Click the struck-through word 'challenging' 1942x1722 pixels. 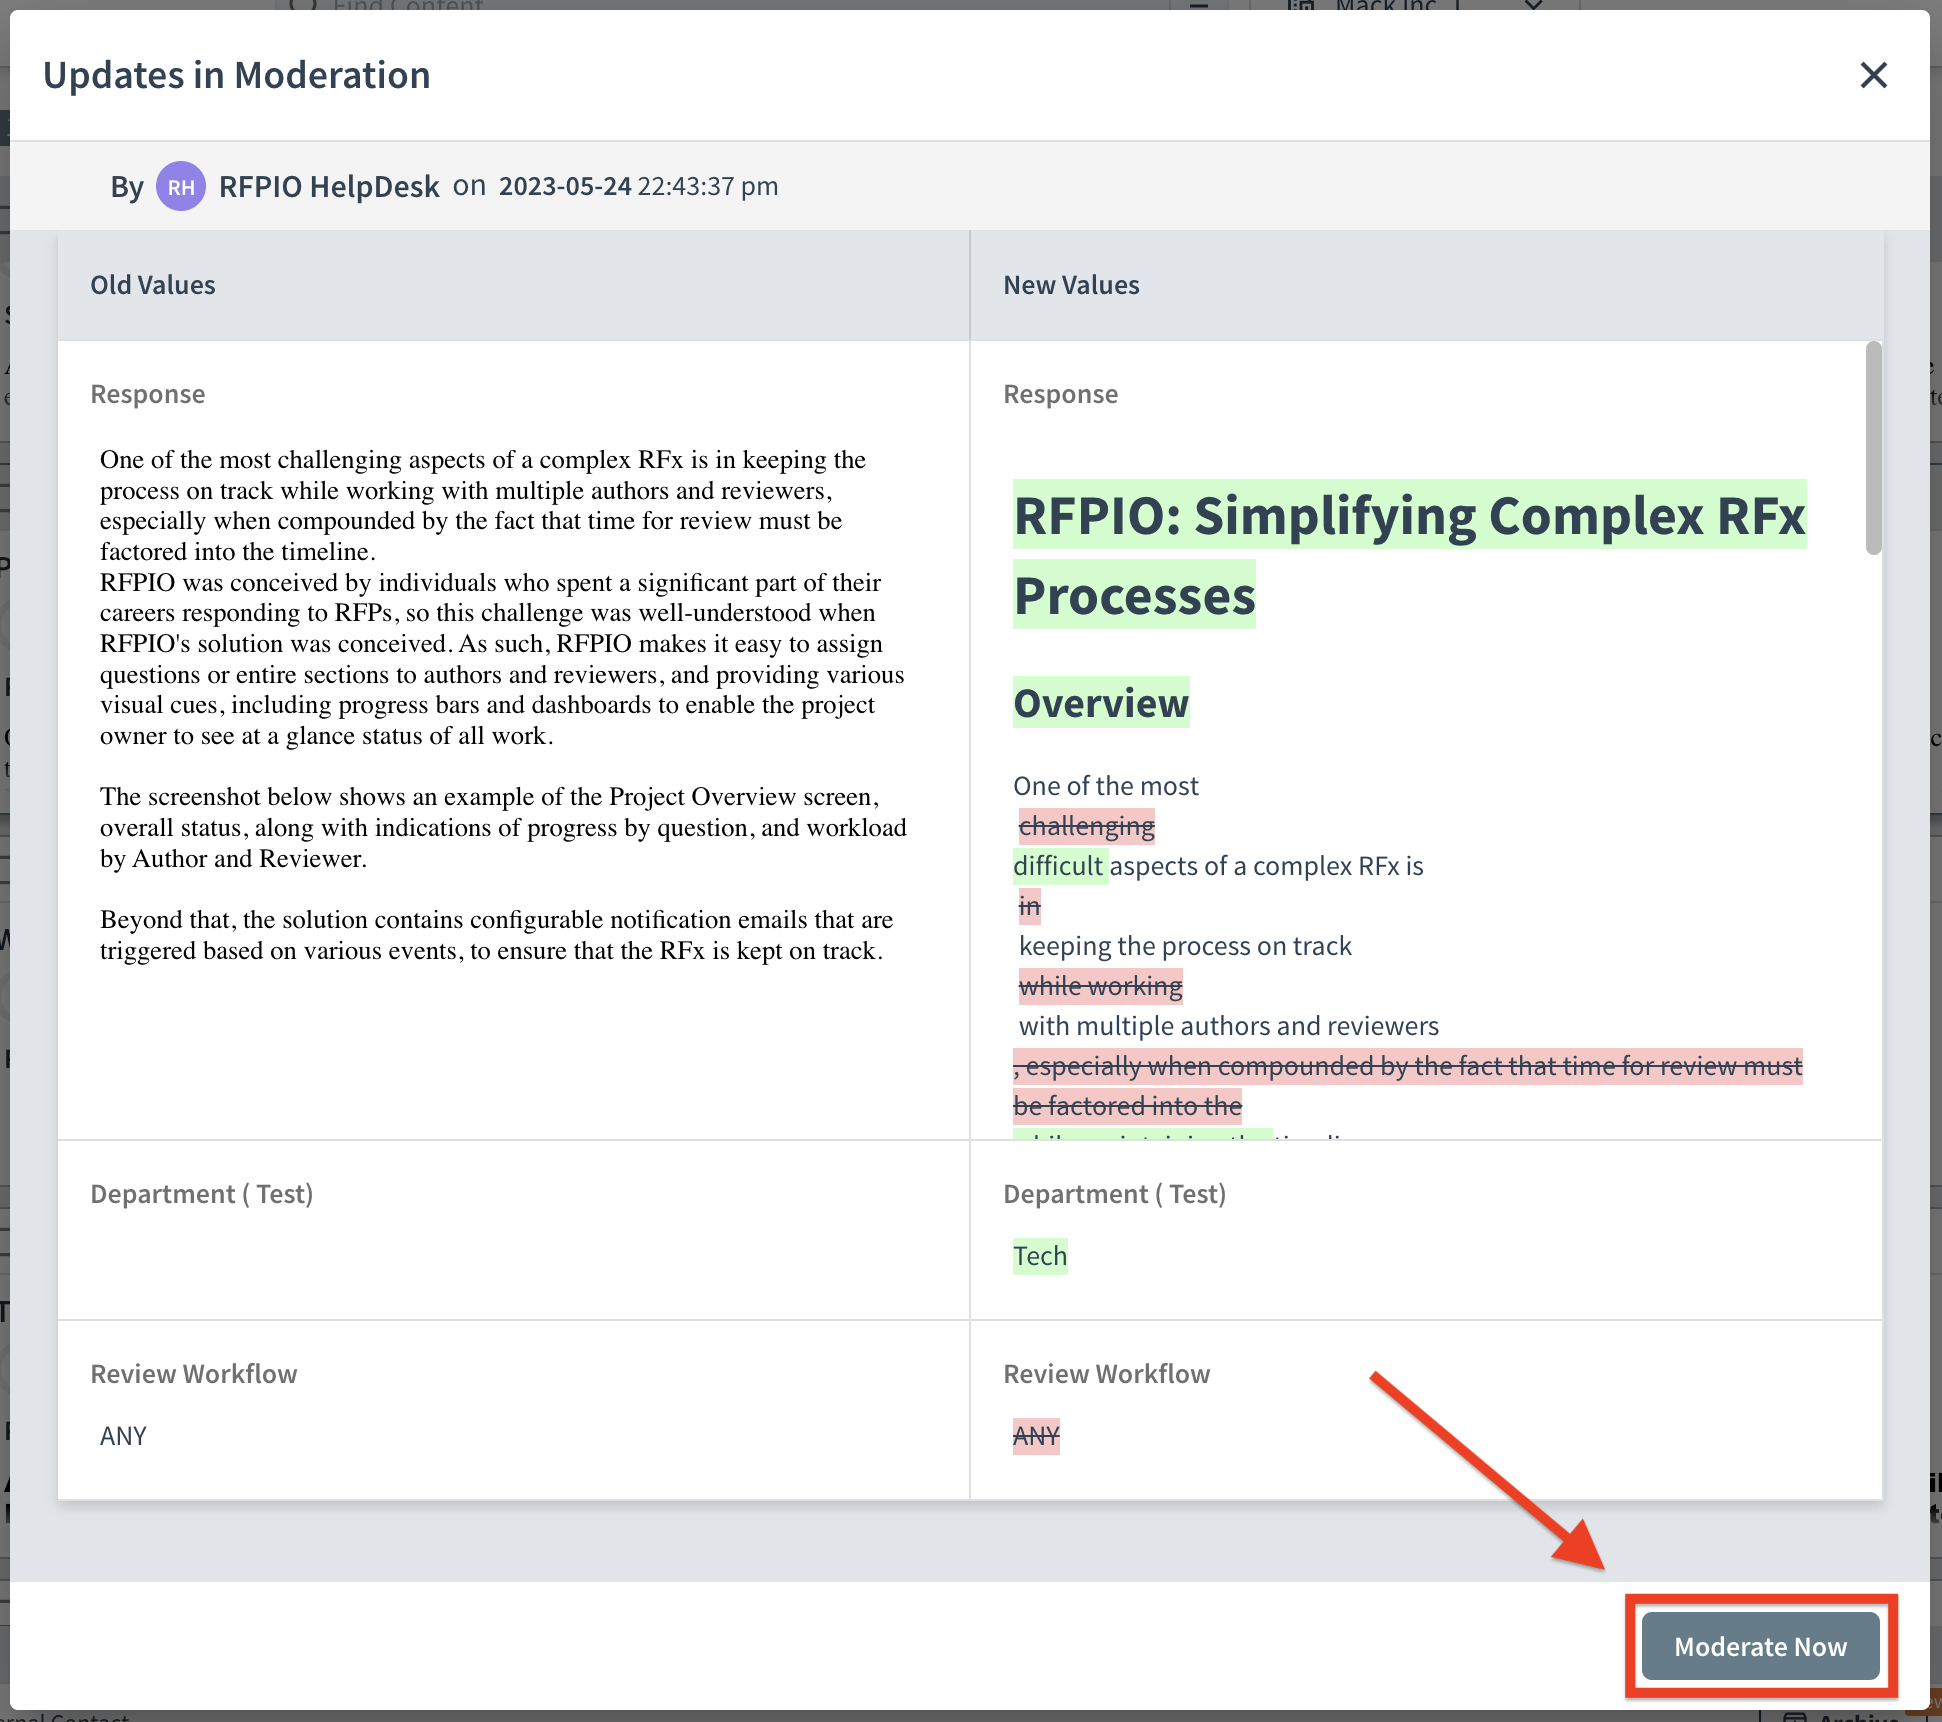click(x=1086, y=826)
